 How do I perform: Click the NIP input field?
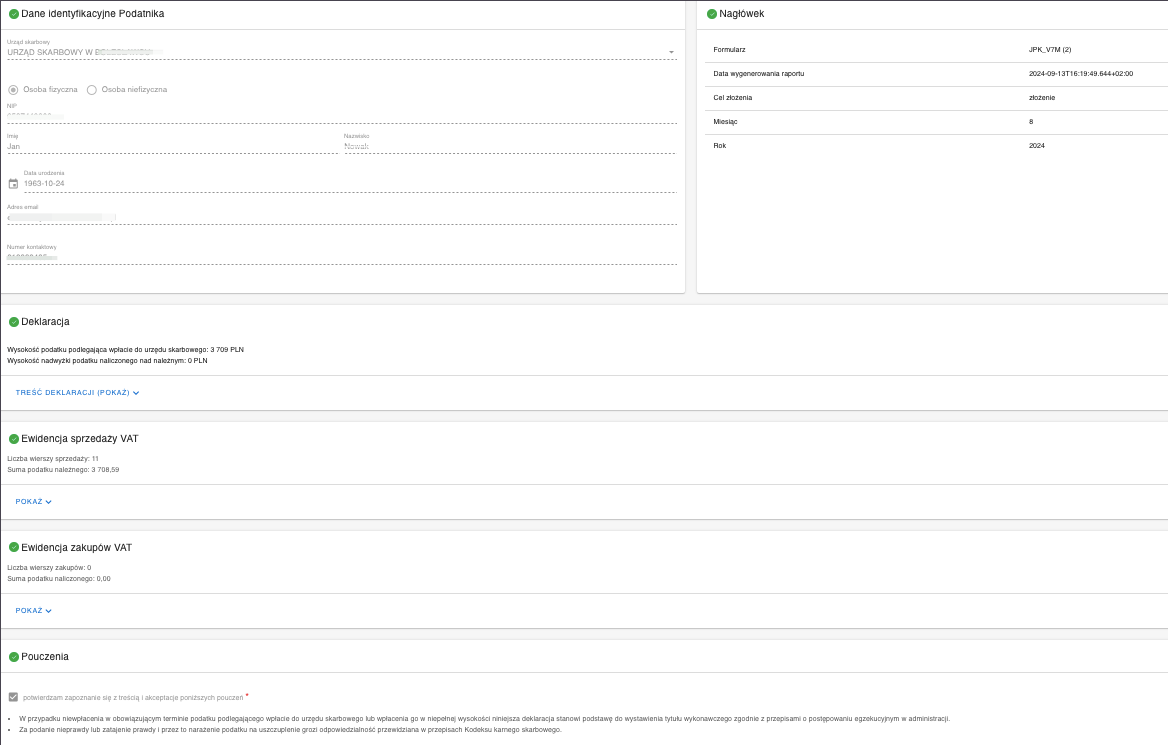[x=340, y=116]
